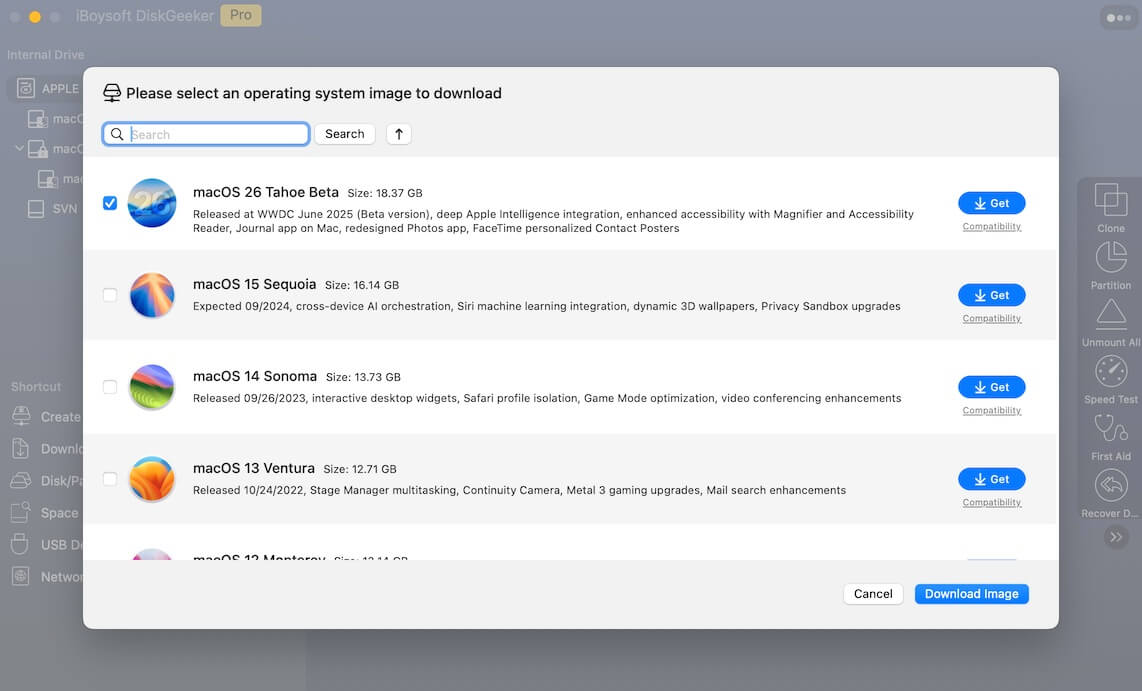Check the macOS 15 Sequoia checkbox

(x=110, y=295)
